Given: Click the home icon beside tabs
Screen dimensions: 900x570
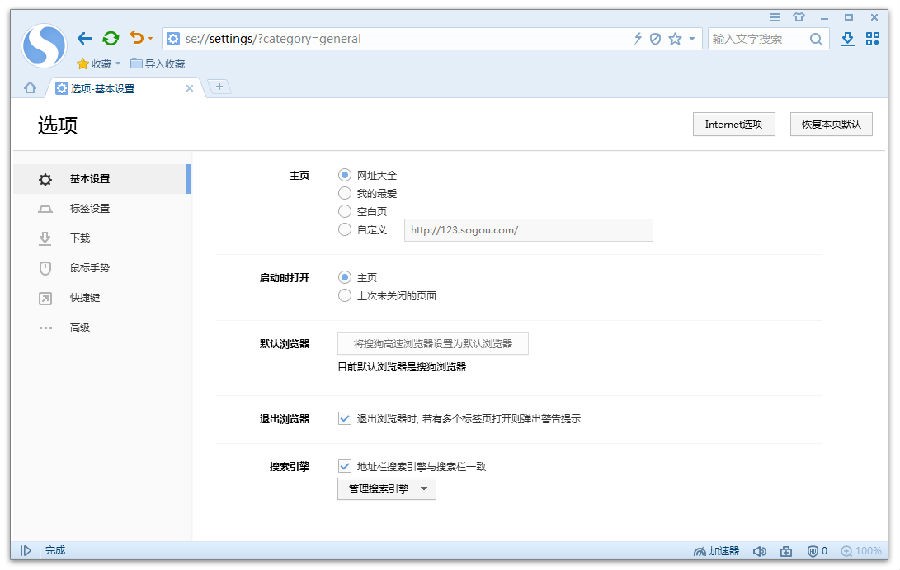Looking at the screenshot, I should pyautogui.click(x=30, y=88).
